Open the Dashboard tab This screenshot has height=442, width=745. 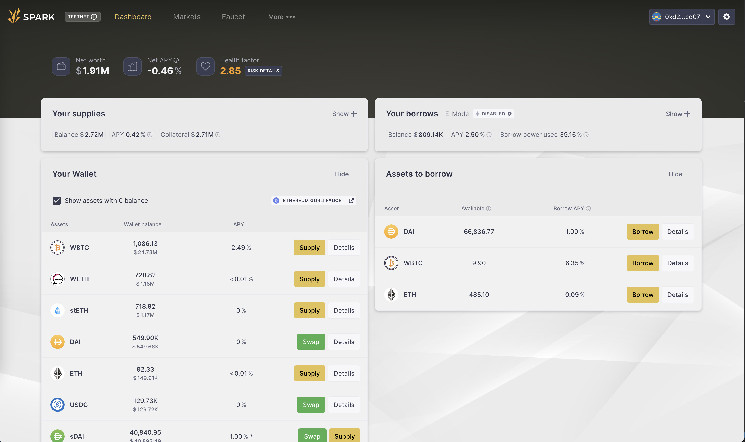coord(133,17)
